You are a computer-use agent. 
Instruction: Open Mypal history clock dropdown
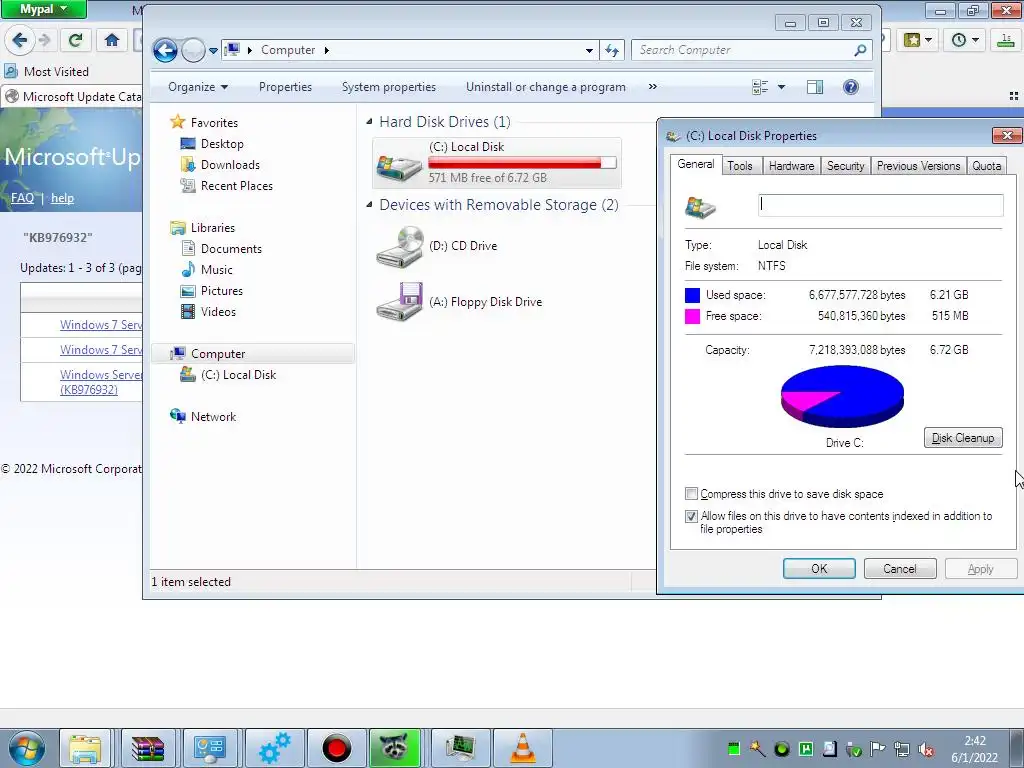(966, 40)
